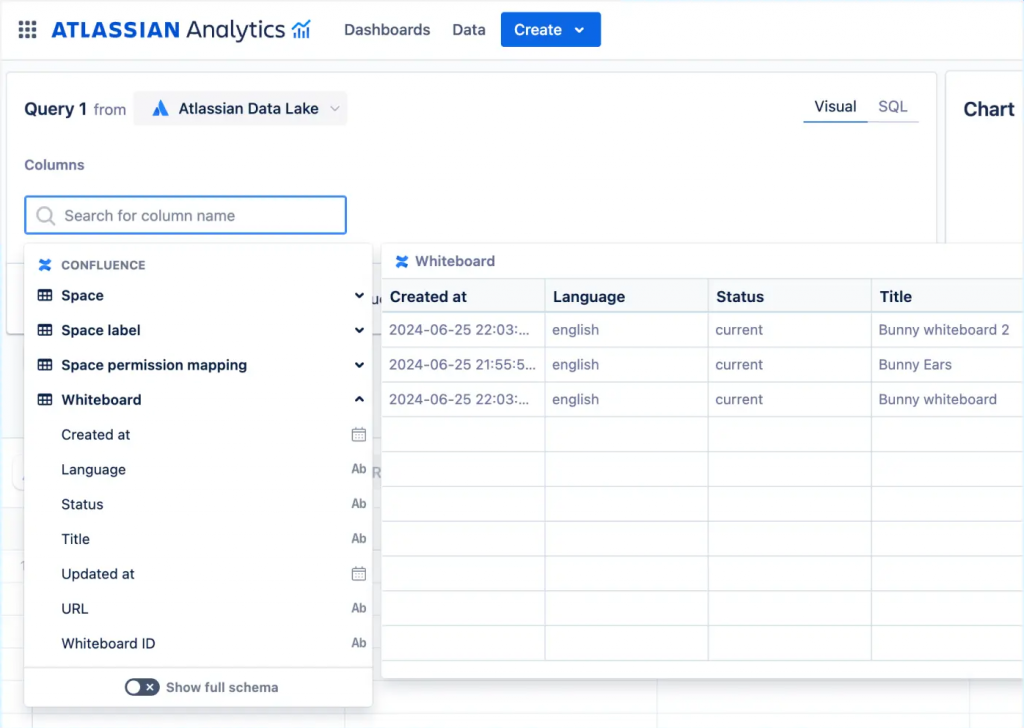Click the Query 1 title

(x=56, y=108)
